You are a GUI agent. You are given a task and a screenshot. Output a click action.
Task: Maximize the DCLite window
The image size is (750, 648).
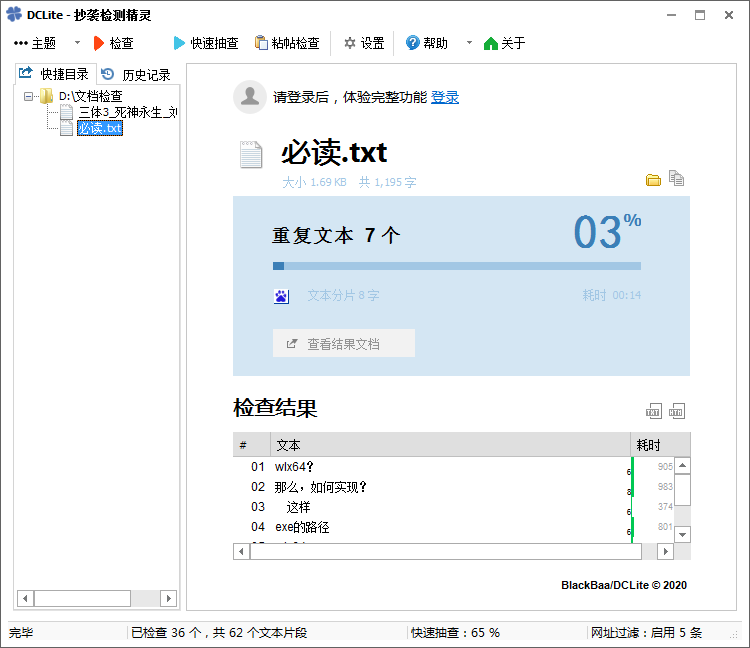click(x=700, y=15)
